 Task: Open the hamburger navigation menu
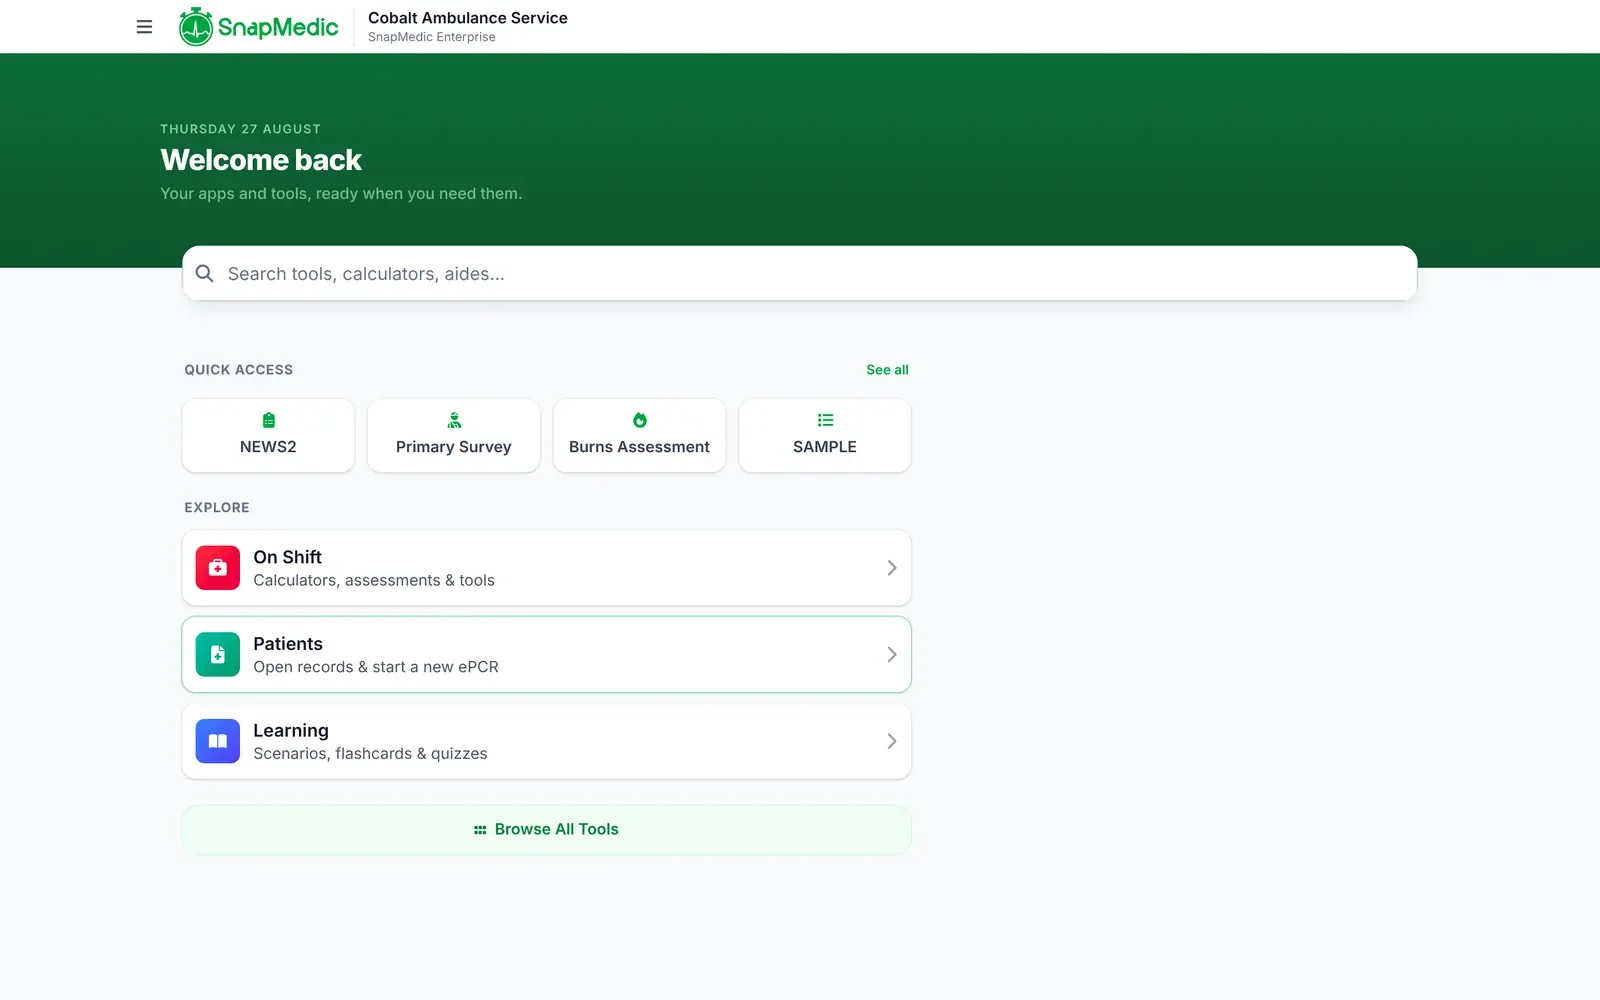pos(144,27)
